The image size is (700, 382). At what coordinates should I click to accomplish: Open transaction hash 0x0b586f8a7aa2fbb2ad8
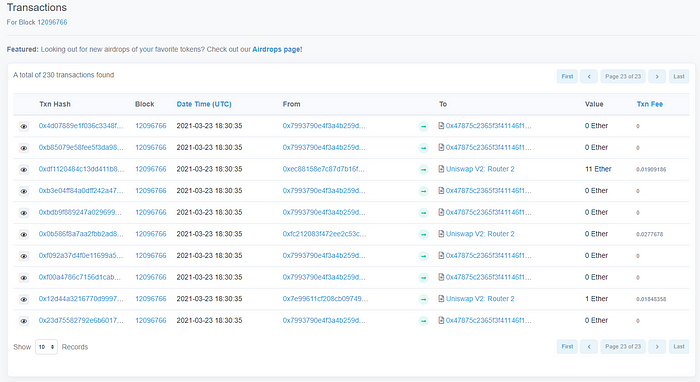pyautogui.click(x=81, y=234)
